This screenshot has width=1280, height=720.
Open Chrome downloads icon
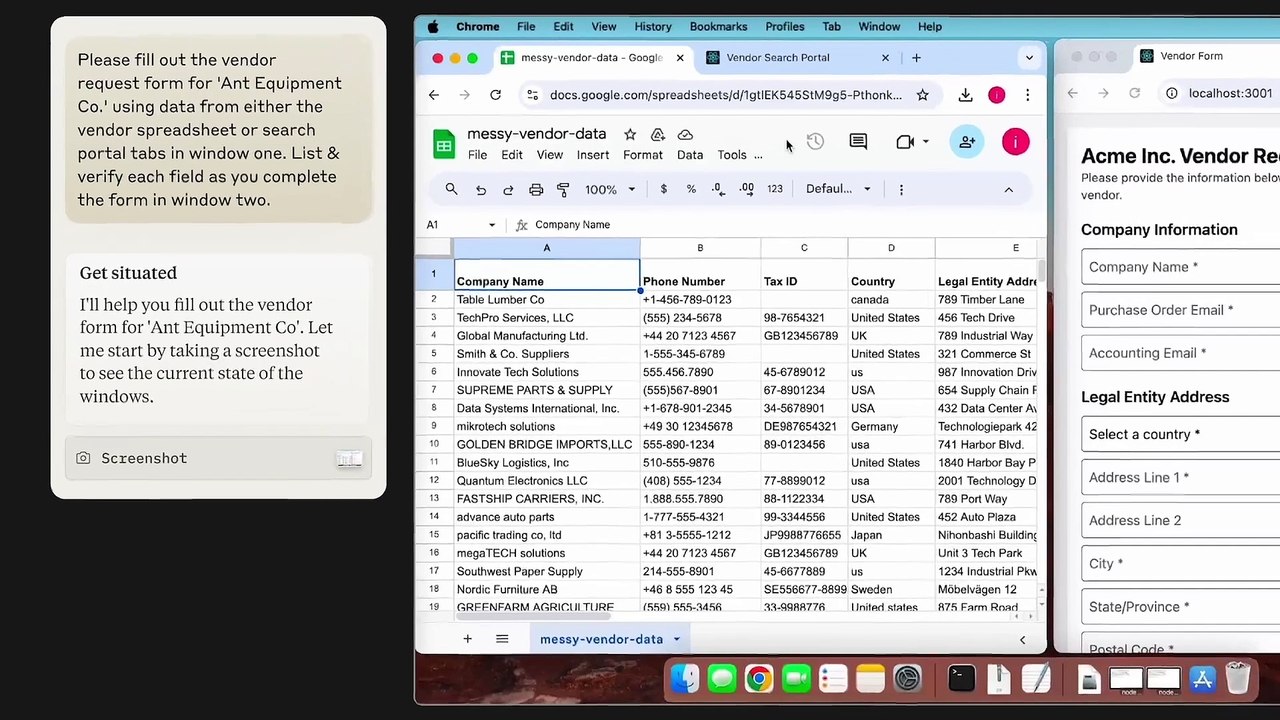pos(965,95)
